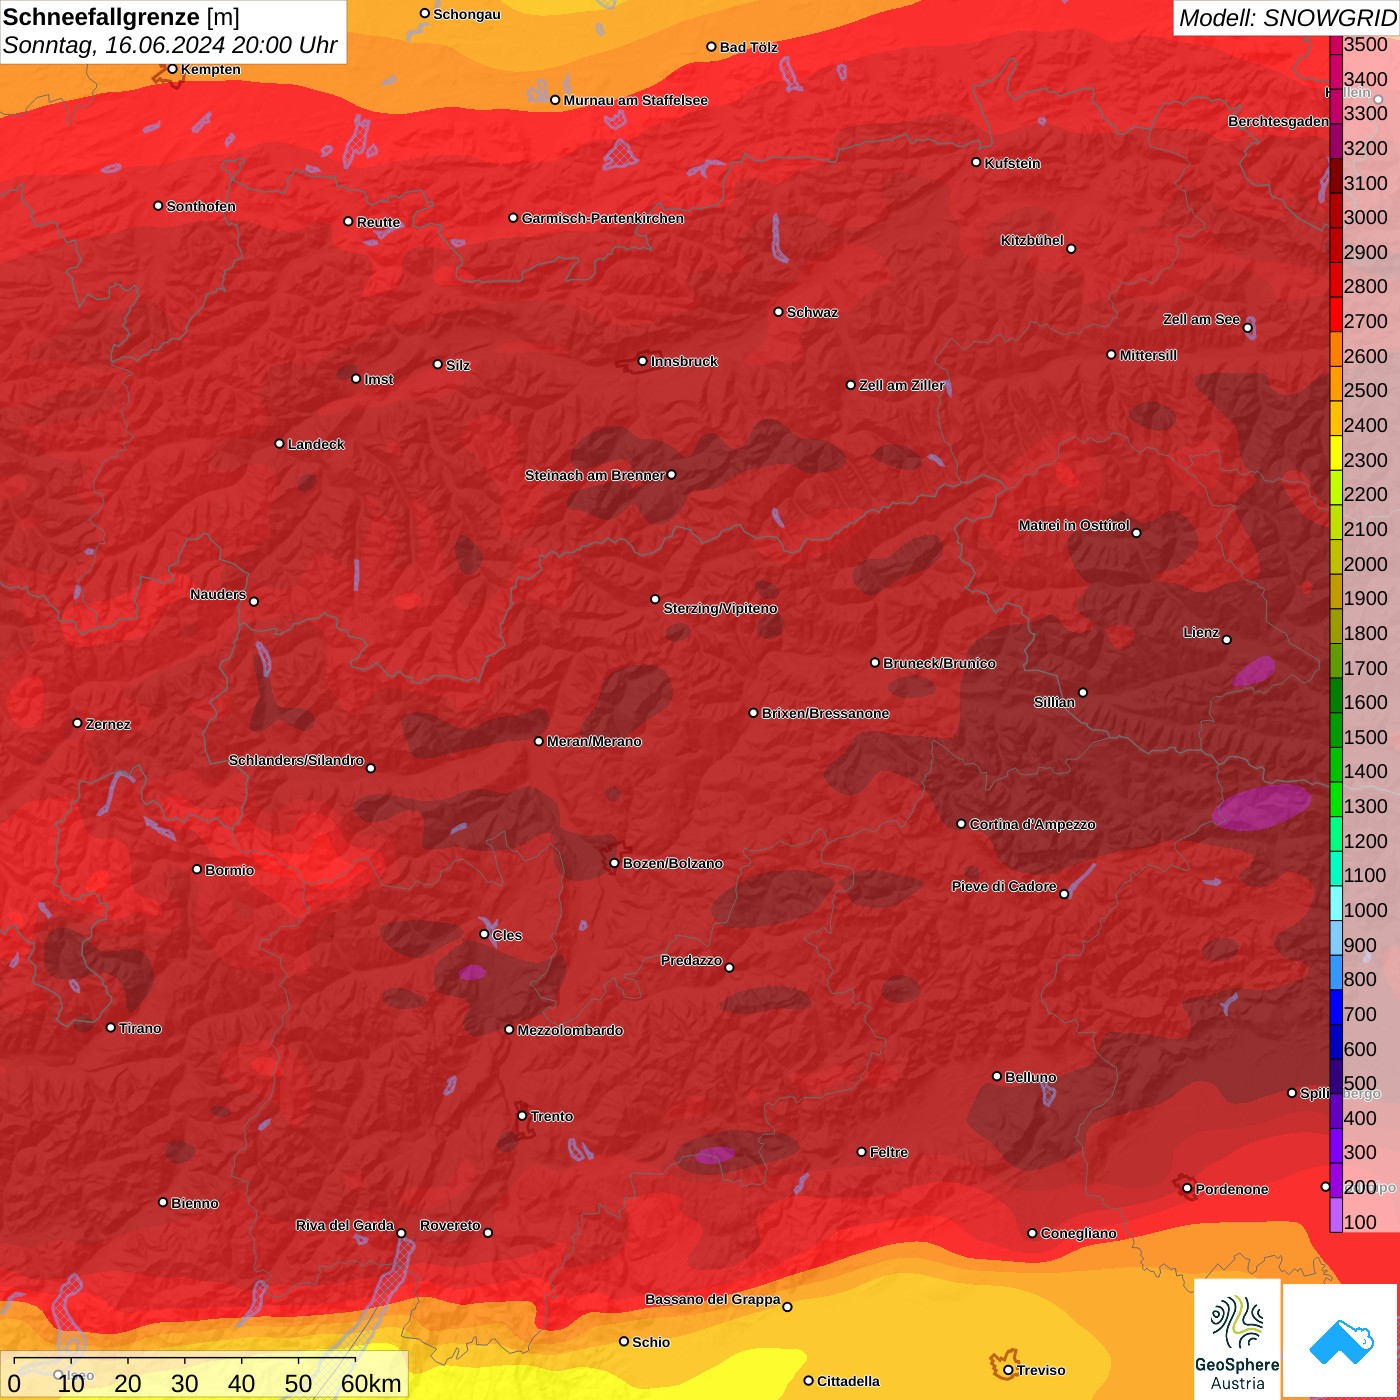
Task: Click the date Sonntag, 16.06.2024 20:00 Uhr
Action: coord(170,46)
